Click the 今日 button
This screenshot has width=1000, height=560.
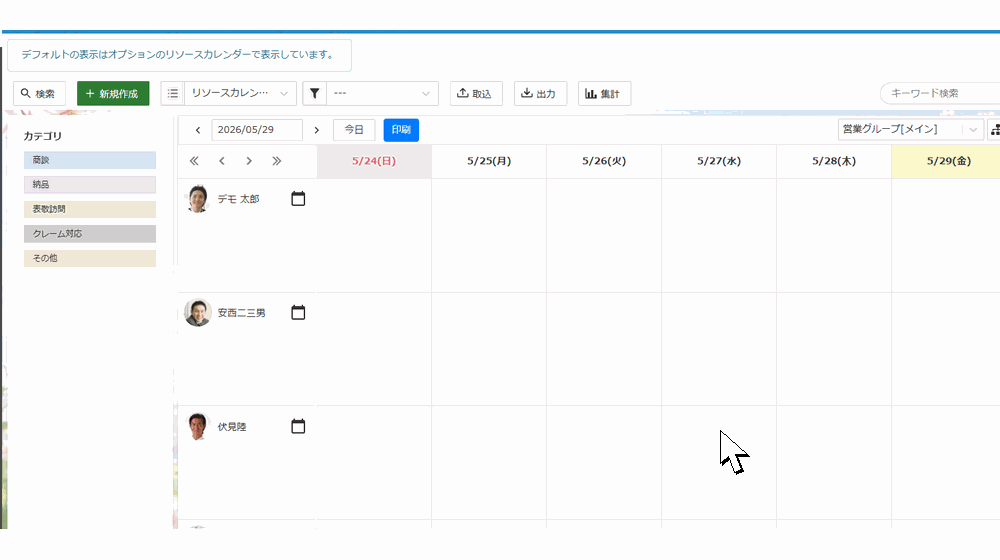354,130
